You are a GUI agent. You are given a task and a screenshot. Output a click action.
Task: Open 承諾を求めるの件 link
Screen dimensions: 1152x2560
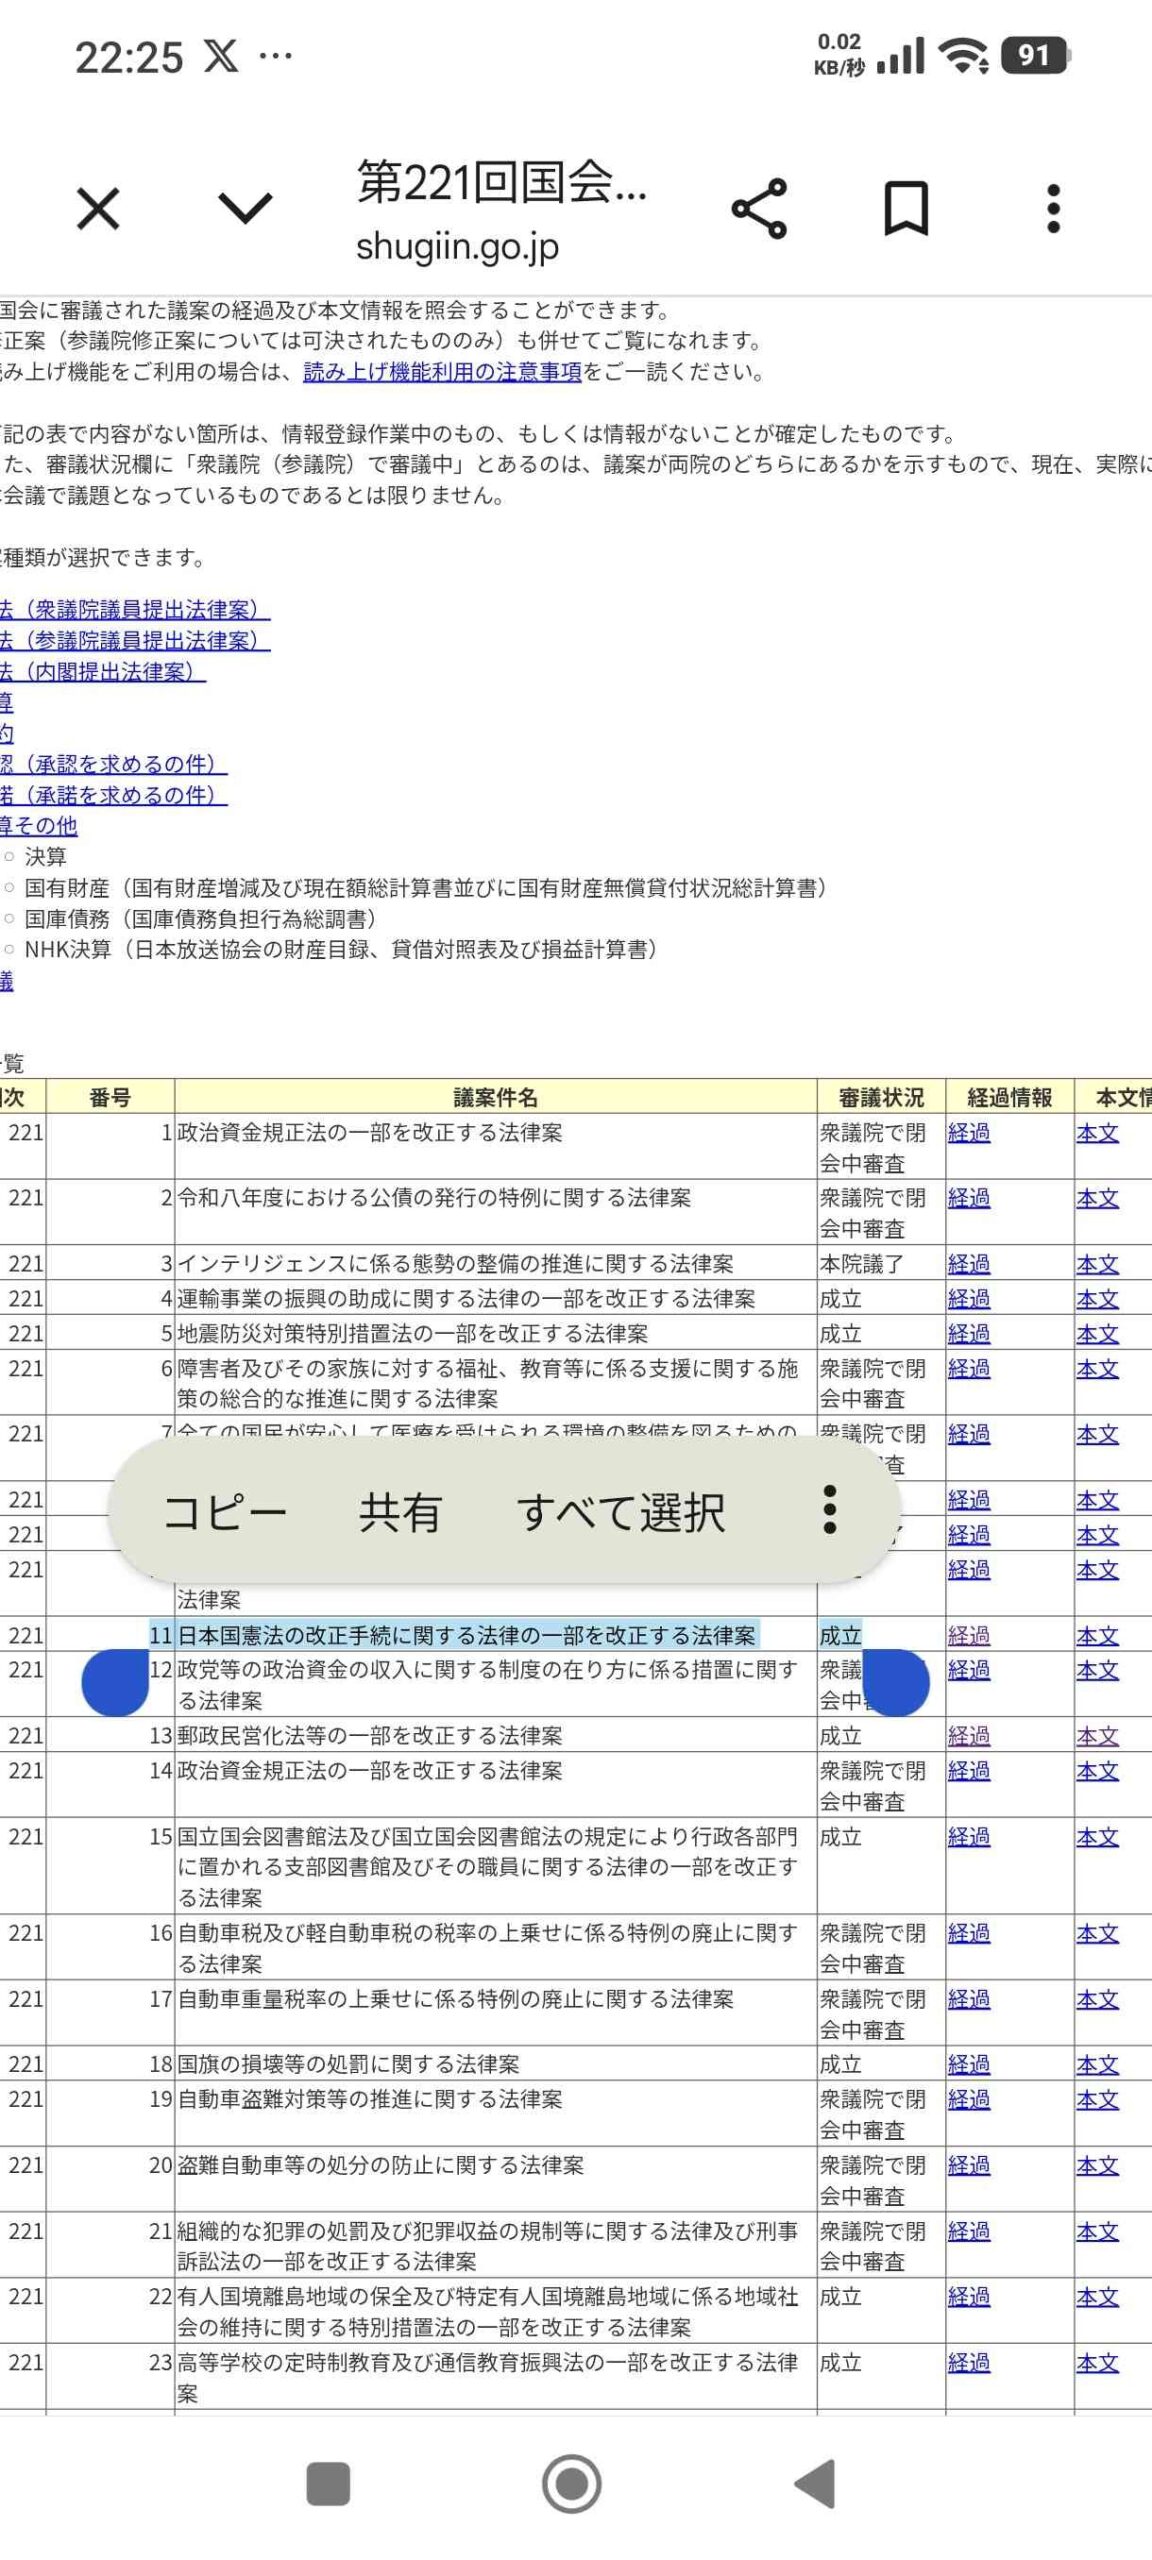(x=114, y=795)
